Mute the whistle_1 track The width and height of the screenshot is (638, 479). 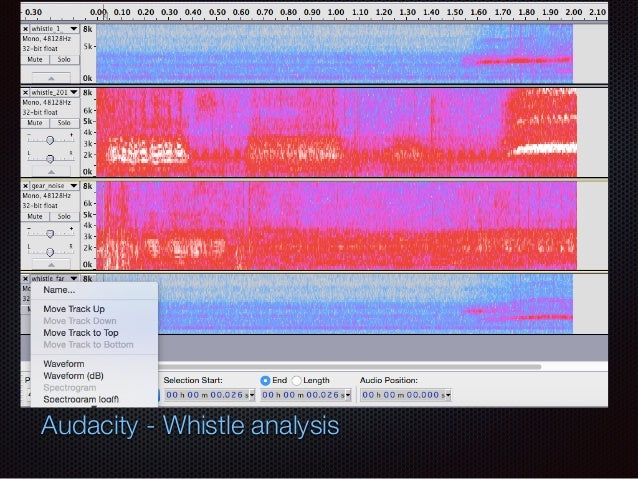pyautogui.click(x=35, y=59)
